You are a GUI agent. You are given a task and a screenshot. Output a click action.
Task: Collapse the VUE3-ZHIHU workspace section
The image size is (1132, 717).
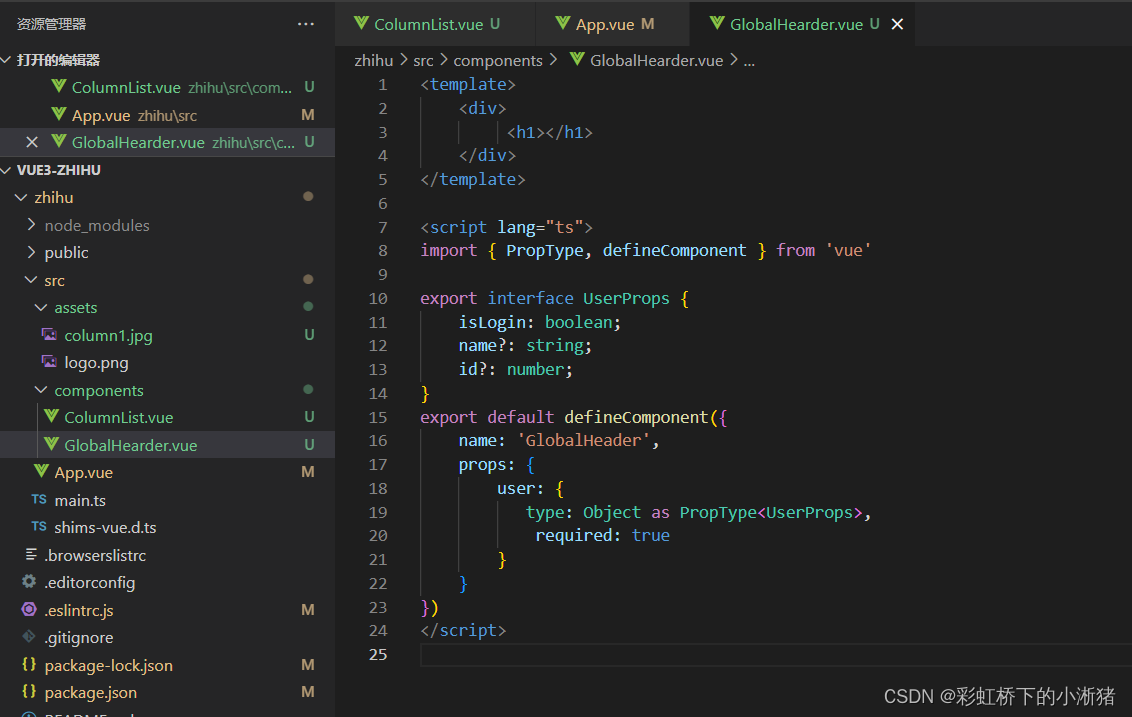[6, 170]
